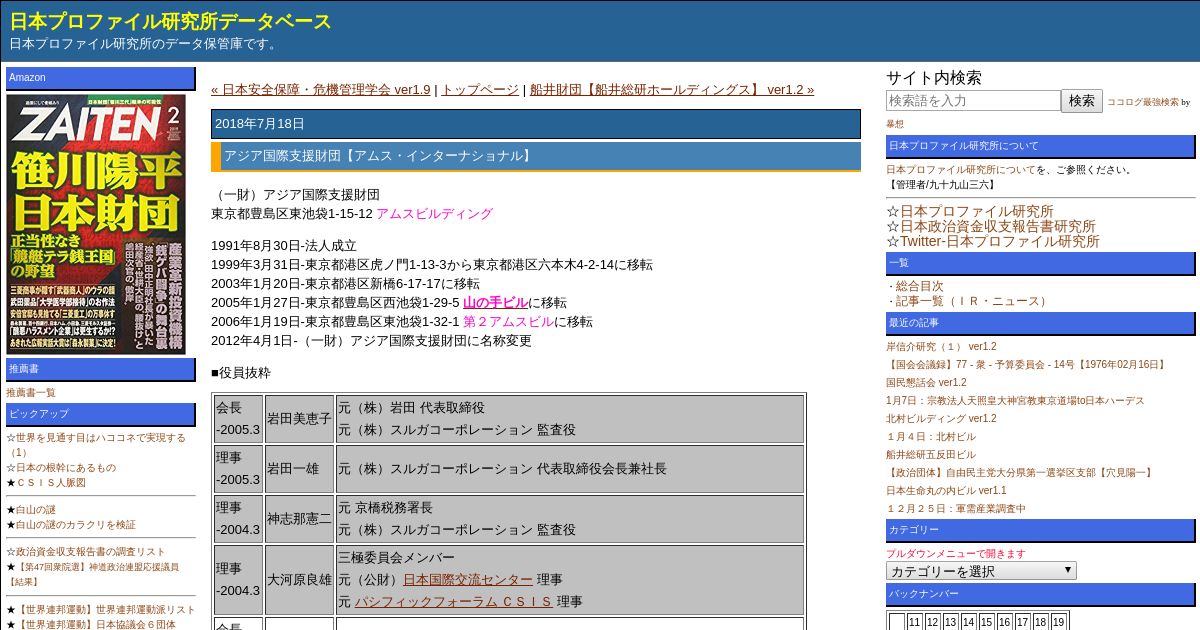This screenshot has width=1200, height=630.
Task: Open the 日本プロファイル研究所データベース site title
Action: [x=171, y=21]
